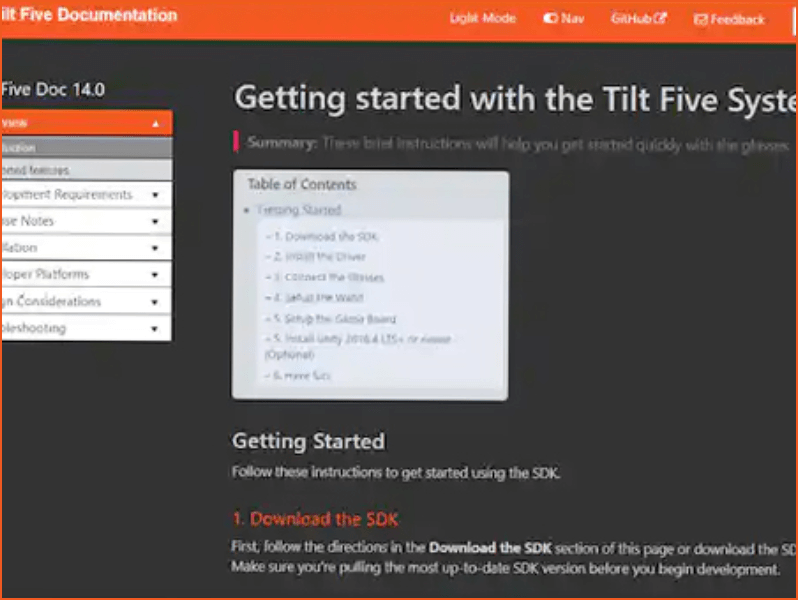Collapse the orange Overview section arrow
The image size is (798, 600).
[156, 124]
